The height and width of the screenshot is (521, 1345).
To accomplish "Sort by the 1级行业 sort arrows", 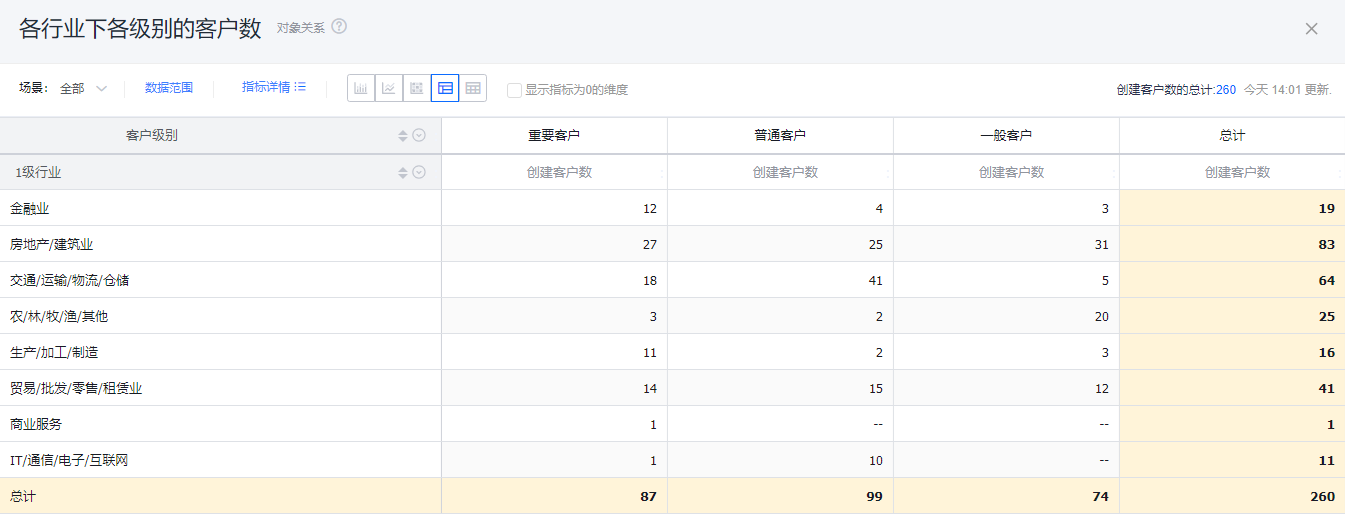I will click(x=403, y=173).
